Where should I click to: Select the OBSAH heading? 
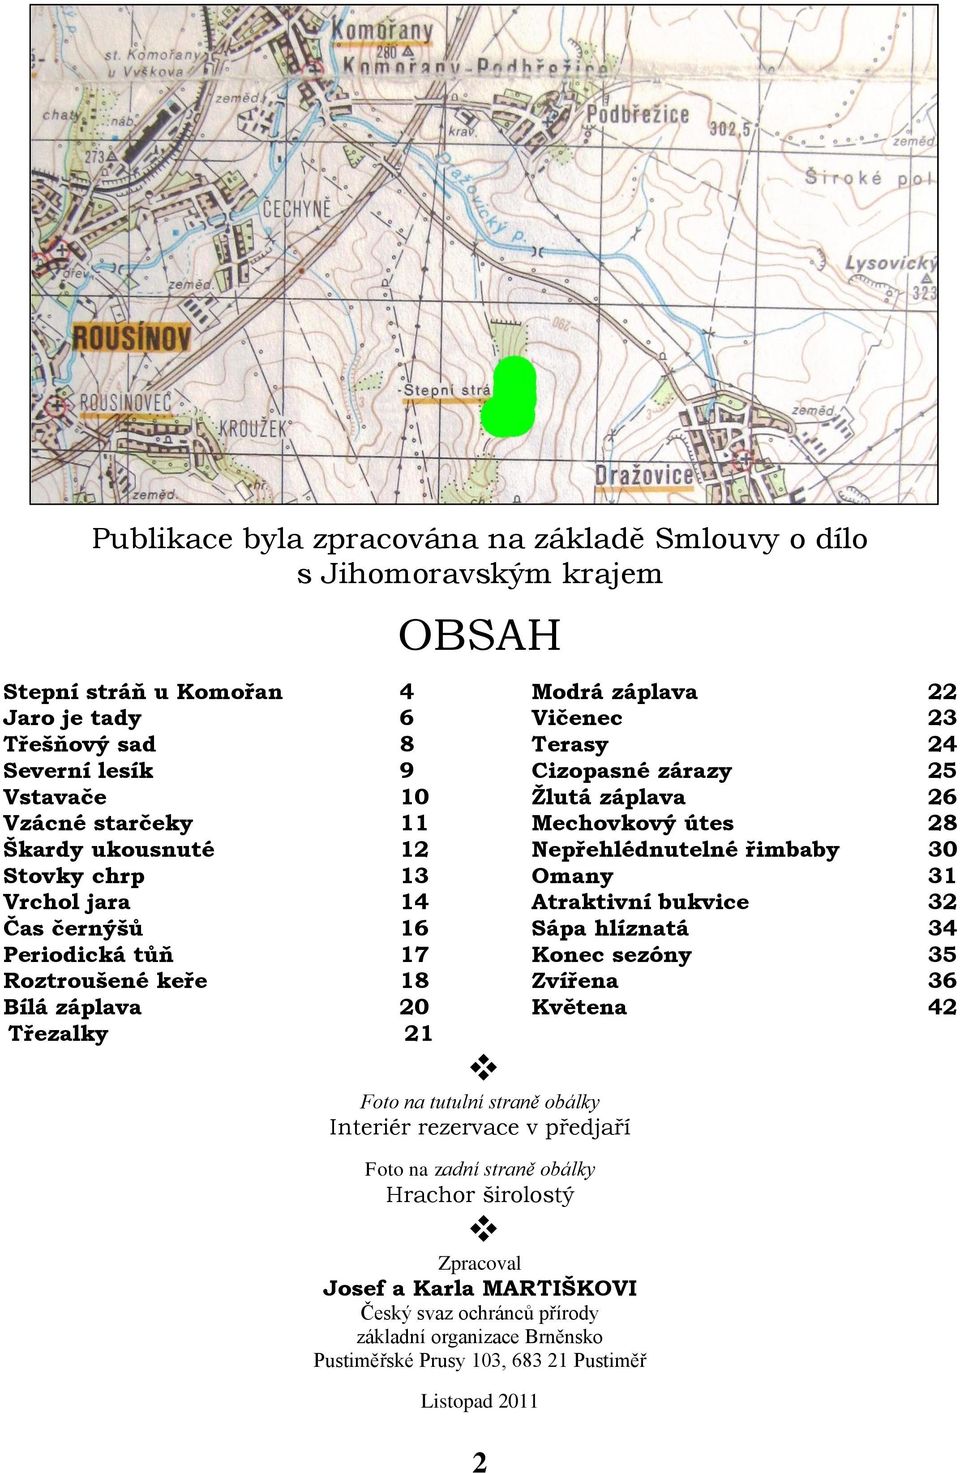479,635
